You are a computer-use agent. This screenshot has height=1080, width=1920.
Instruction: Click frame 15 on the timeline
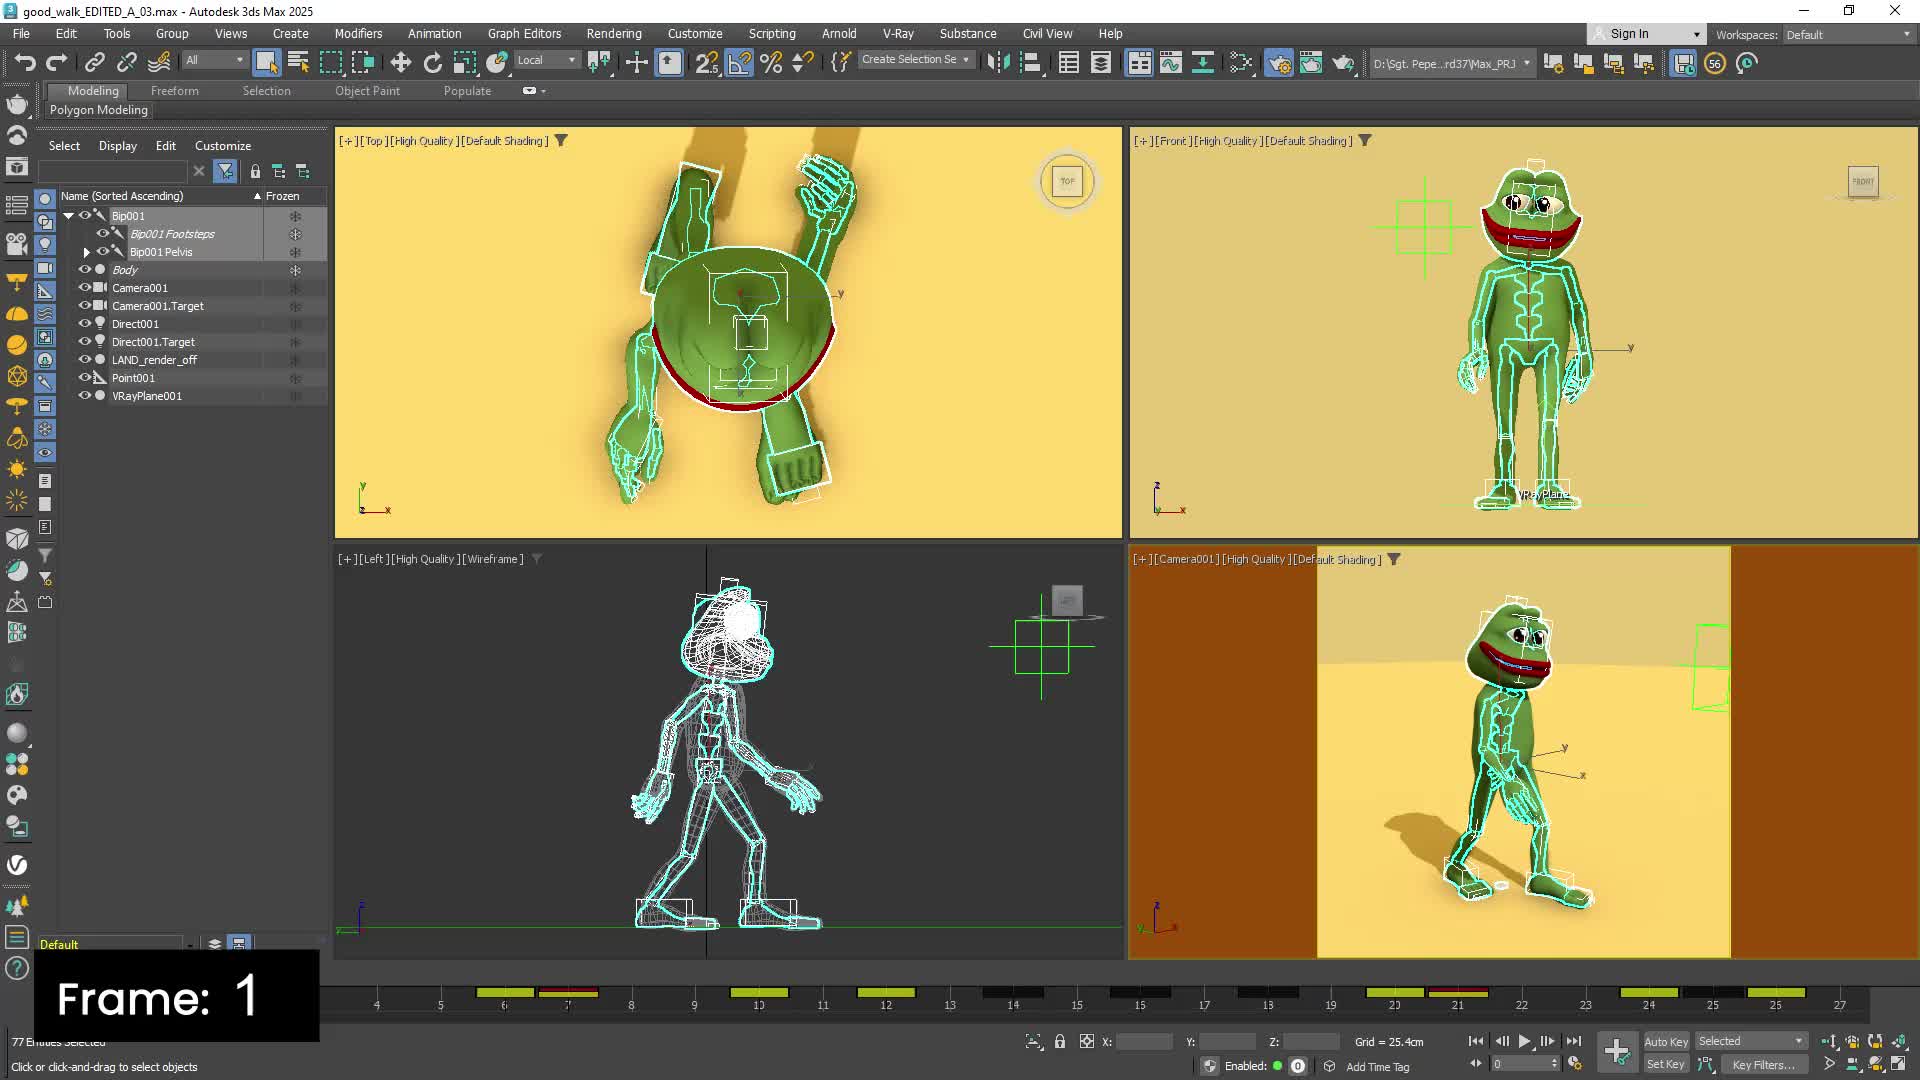1077,1000
